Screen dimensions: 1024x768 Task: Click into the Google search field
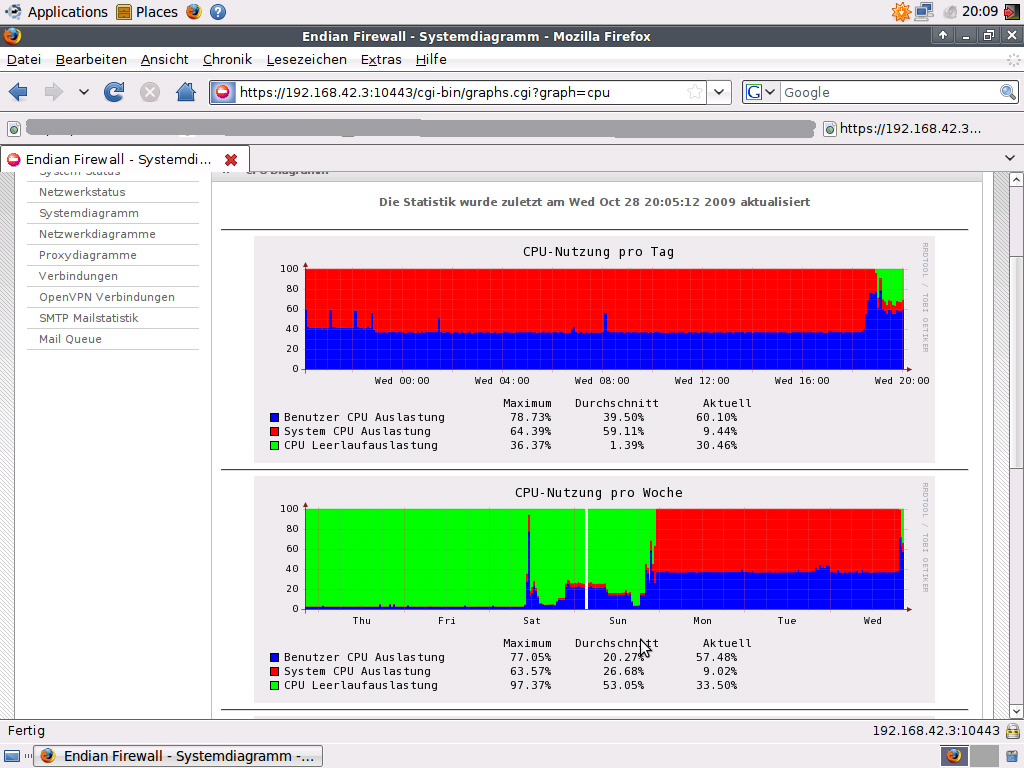[x=889, y=92]
